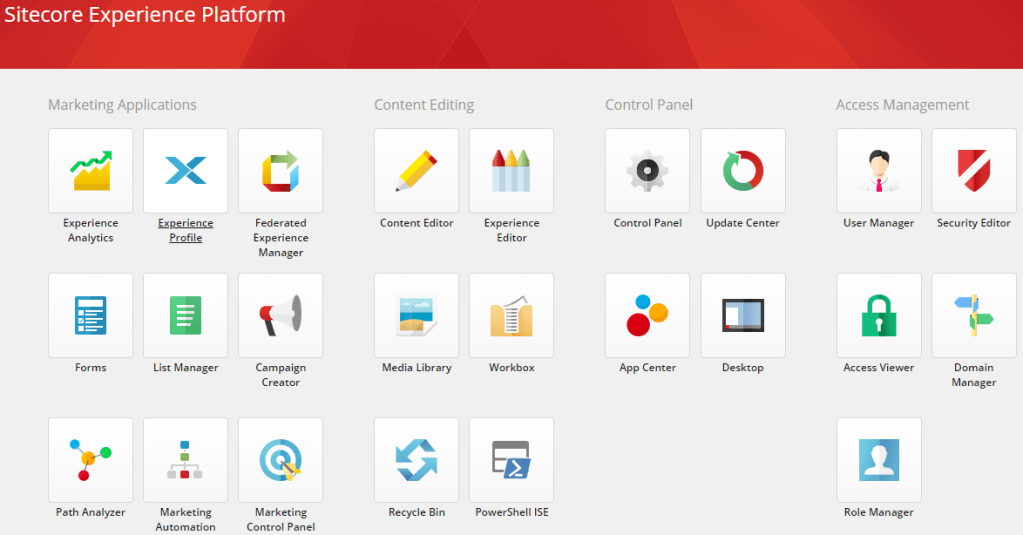The image size is (1023, 535).
Task: Launch PowerShell ISE icon
Action: [x=511, y=460]
